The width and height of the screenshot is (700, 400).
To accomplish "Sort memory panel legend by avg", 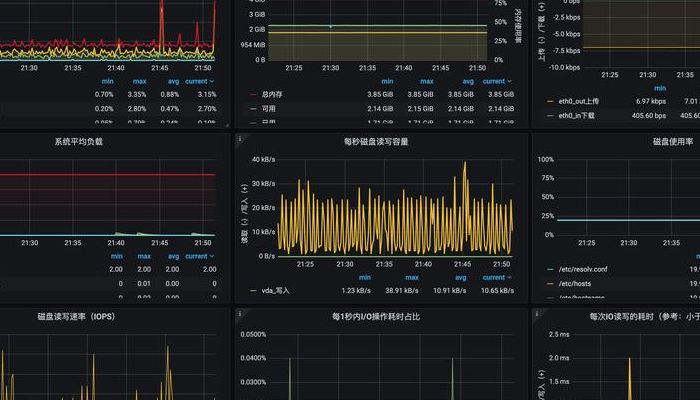I will point(468,81).
